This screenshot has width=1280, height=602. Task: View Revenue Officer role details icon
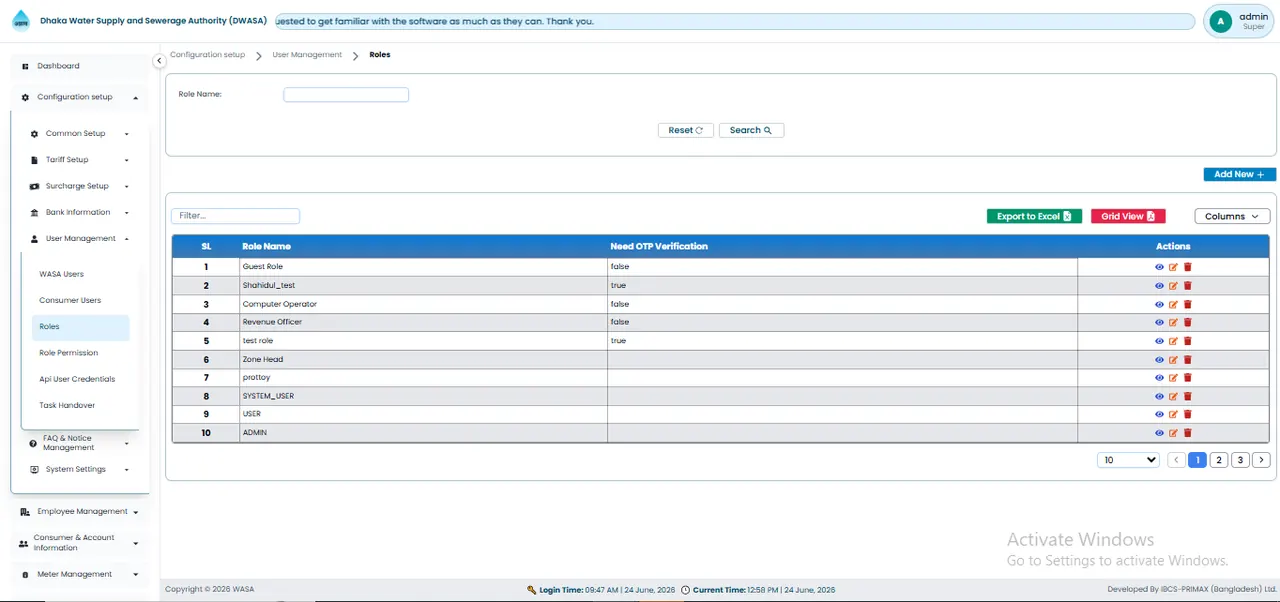(1159, 322)
